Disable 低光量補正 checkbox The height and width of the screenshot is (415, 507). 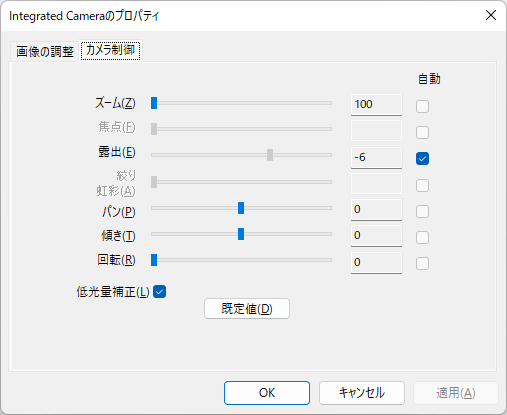(x=160, y=292)
